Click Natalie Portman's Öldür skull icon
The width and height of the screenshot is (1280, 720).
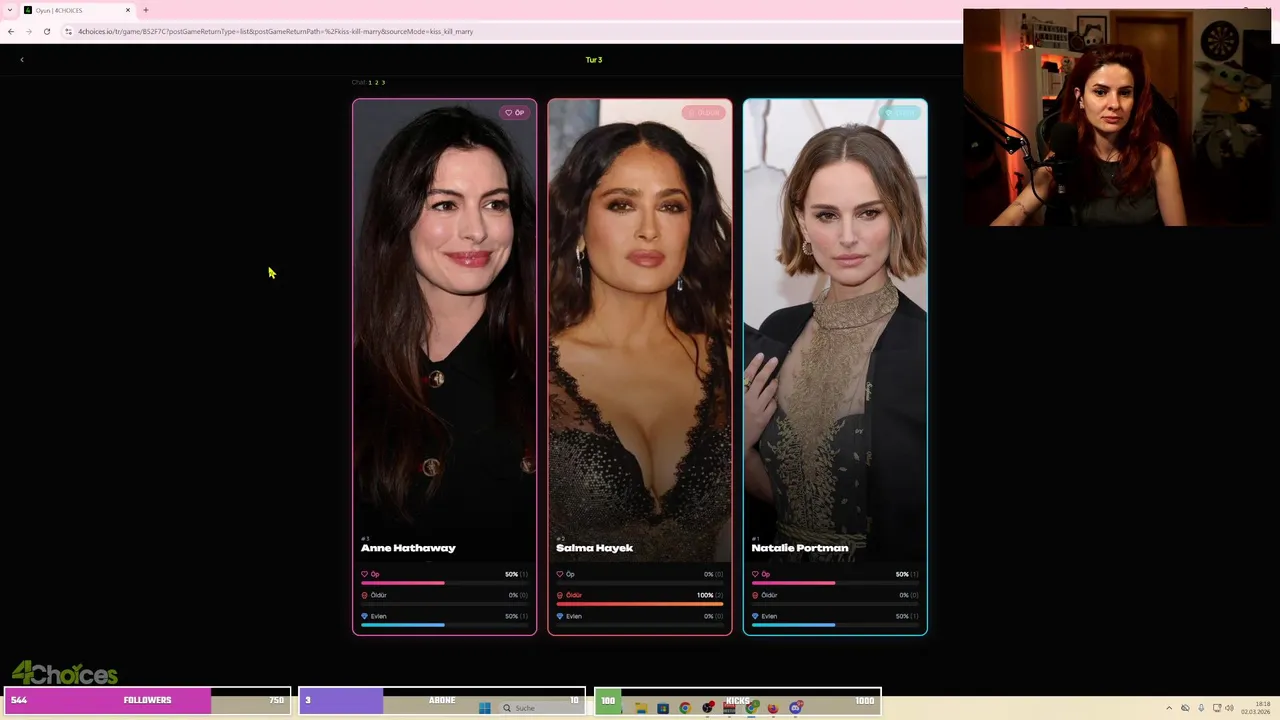pos(755,595)
